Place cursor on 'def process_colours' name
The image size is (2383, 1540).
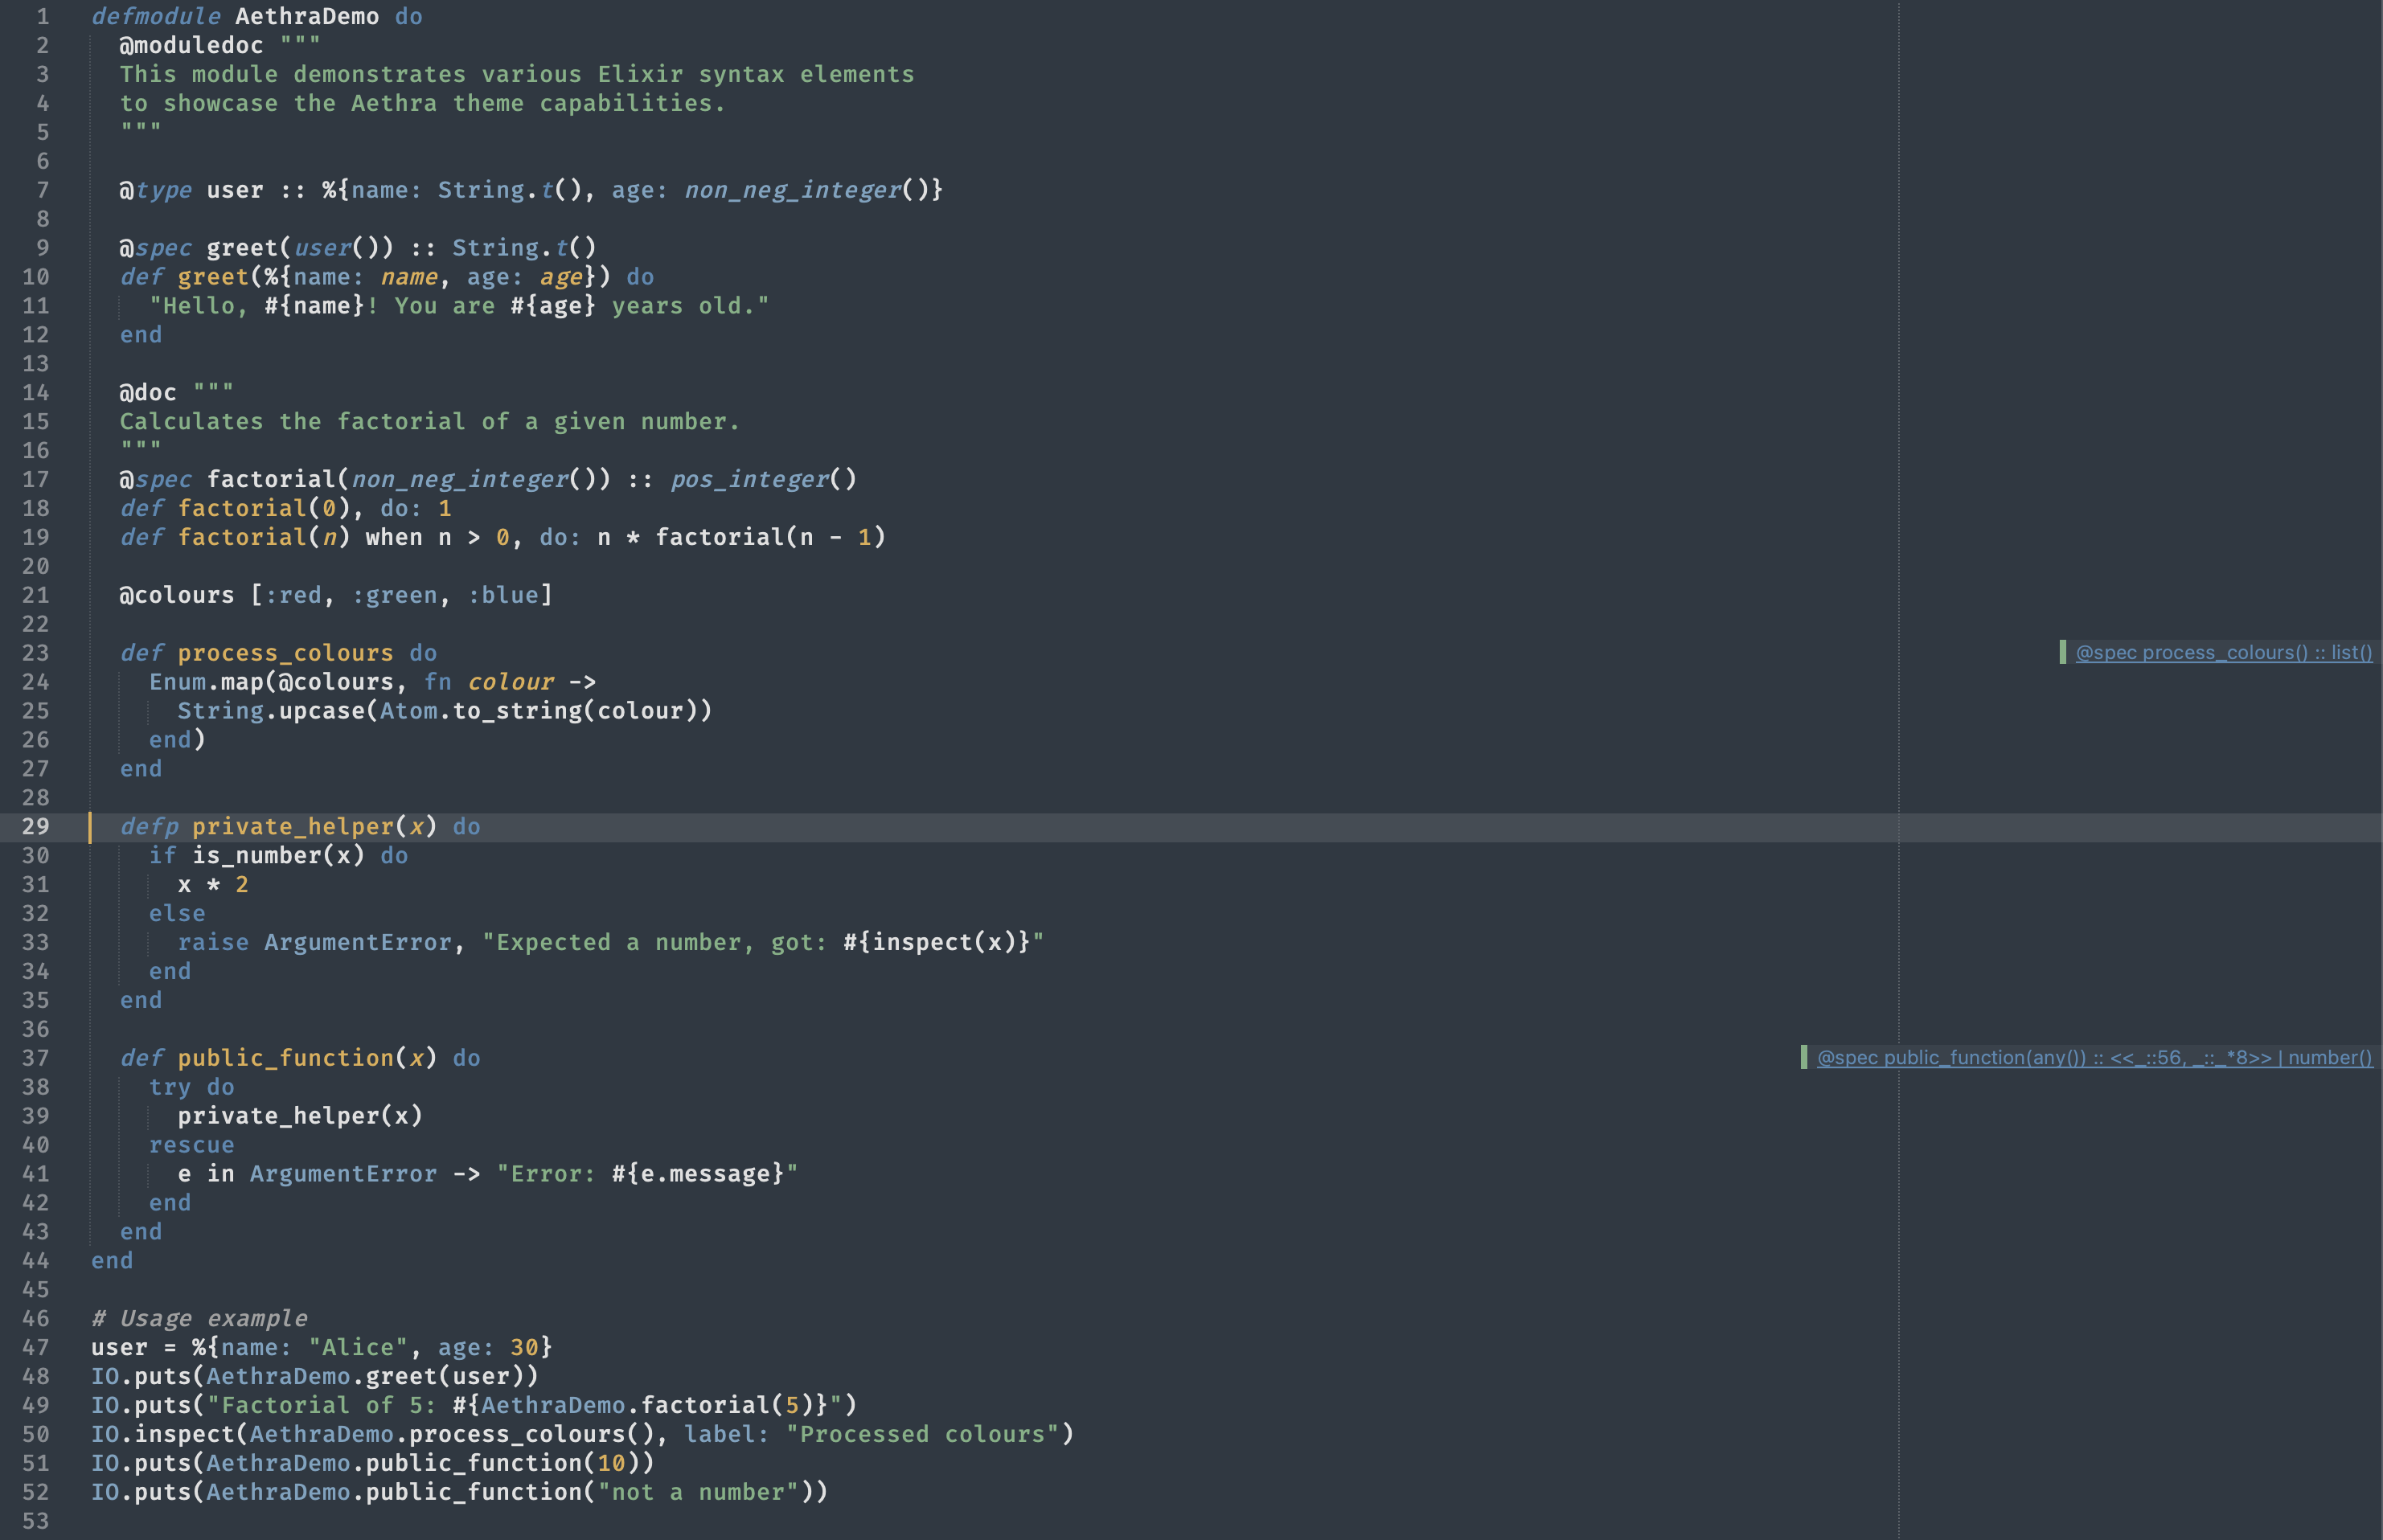coord(286,653)
